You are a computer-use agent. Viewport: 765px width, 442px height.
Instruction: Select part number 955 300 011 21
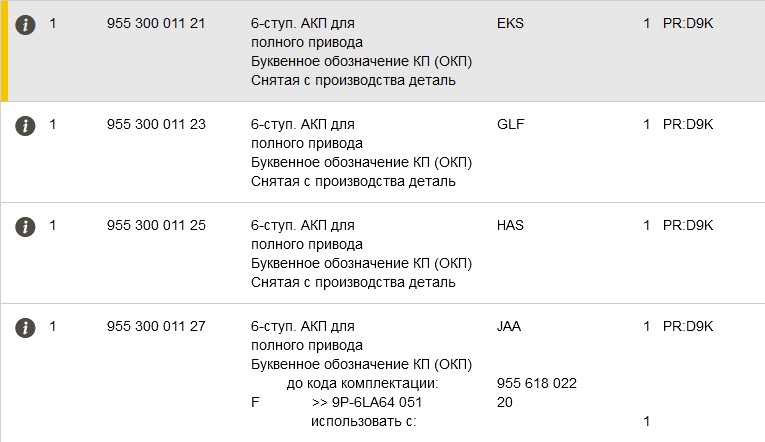click(156, 23)
